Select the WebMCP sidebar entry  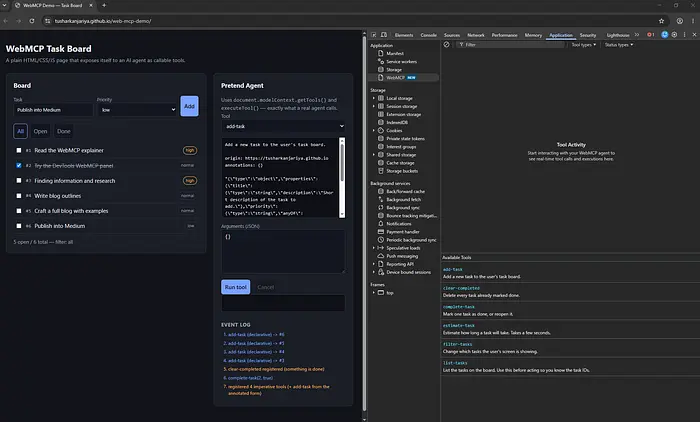coord(403,78)
